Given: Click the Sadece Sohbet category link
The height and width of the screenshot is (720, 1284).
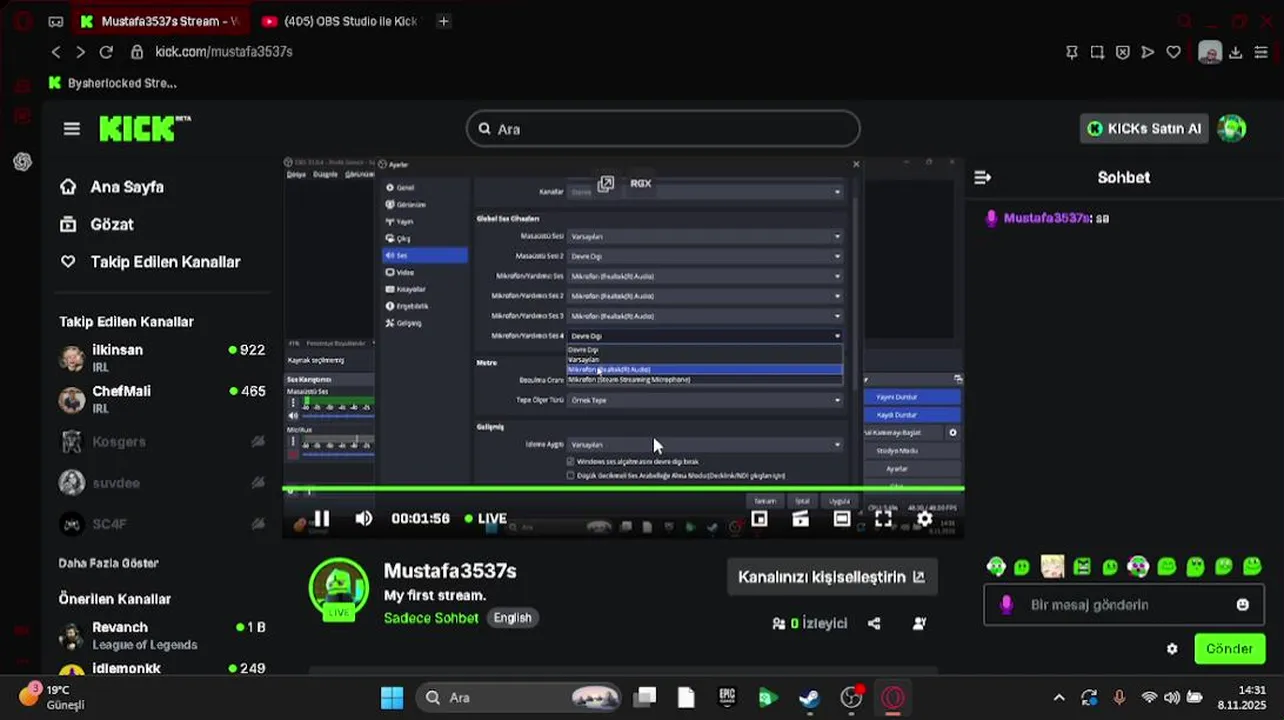Looking at the screenshot, I should (x=431, y=618).
